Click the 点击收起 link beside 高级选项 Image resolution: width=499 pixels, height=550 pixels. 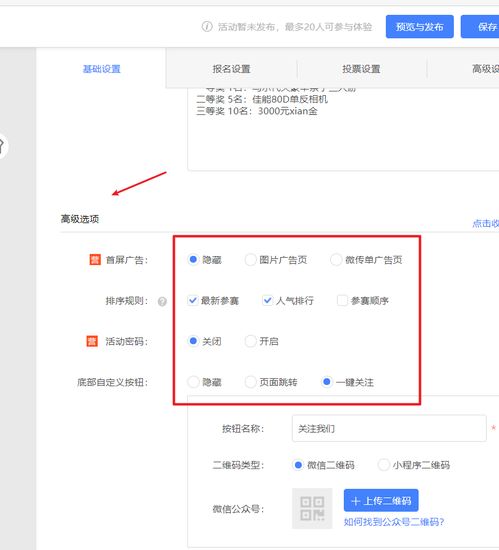pyautogui.click(x=486, y=223)
